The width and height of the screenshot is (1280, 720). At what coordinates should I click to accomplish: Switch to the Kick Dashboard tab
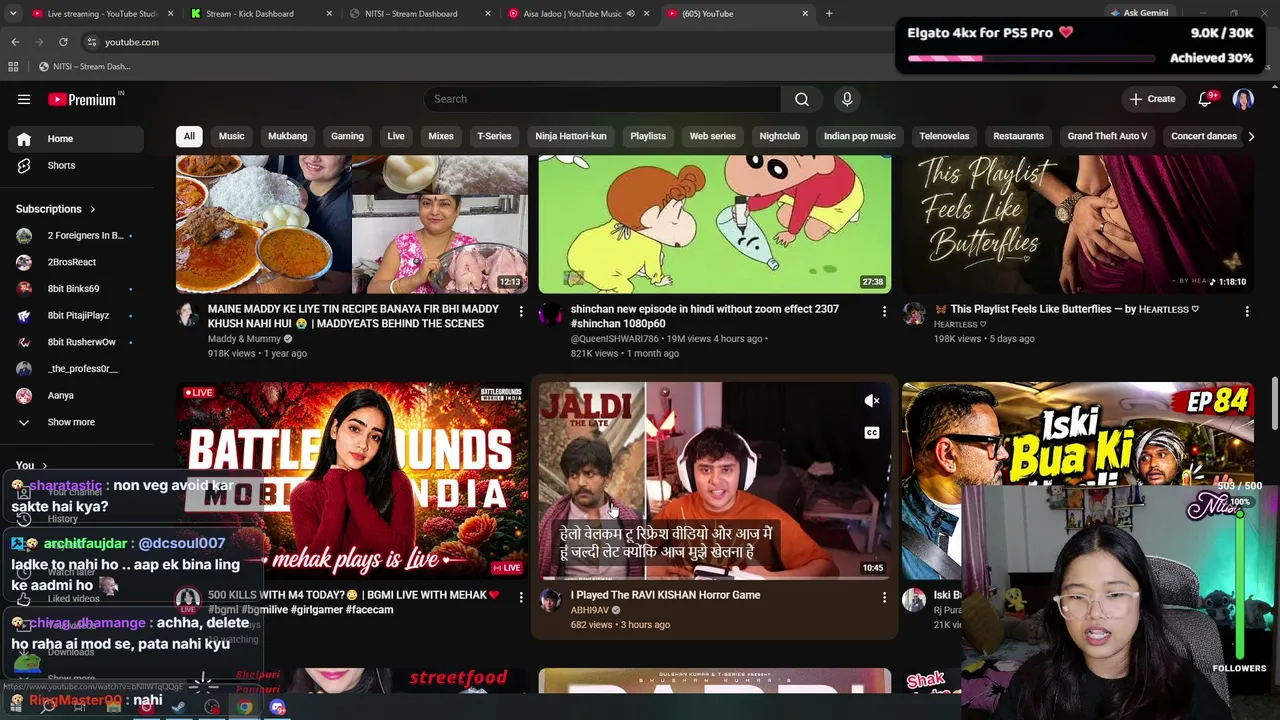261,14
